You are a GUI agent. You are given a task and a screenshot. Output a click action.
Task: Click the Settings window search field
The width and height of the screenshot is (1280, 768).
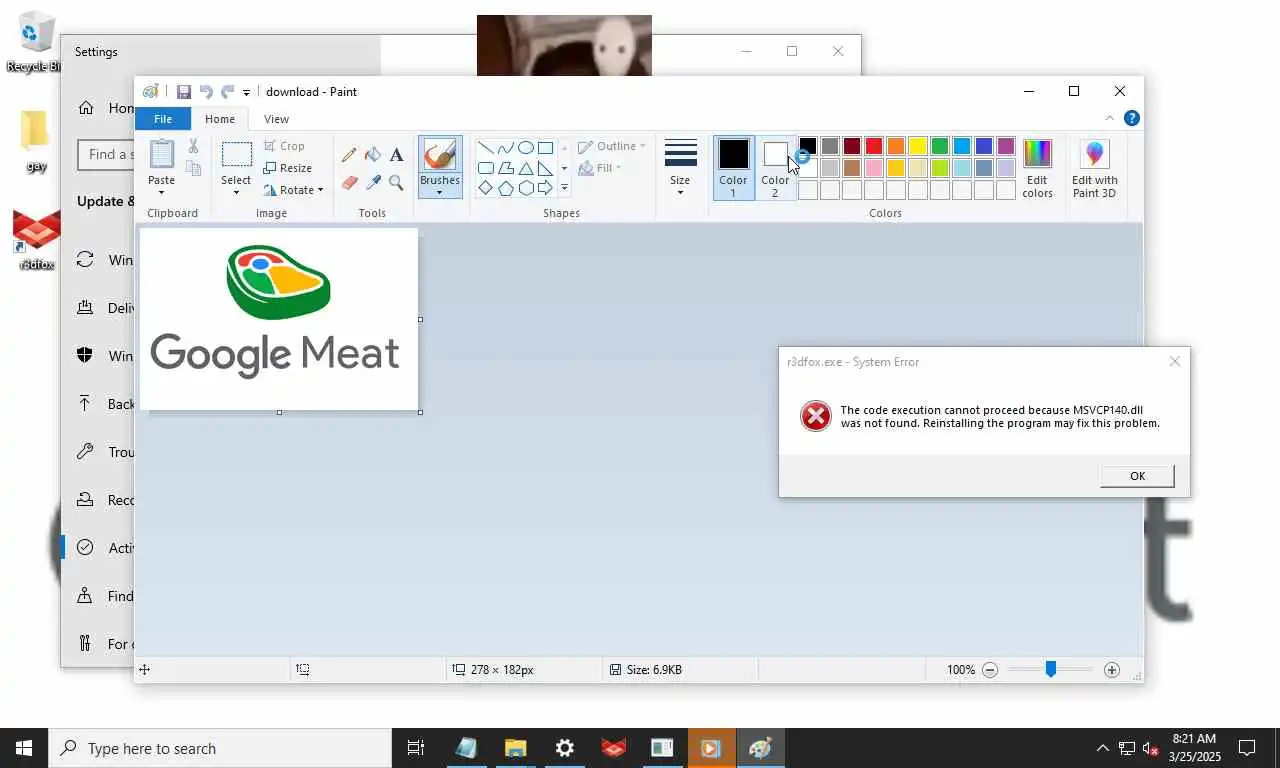pos(106,154)
